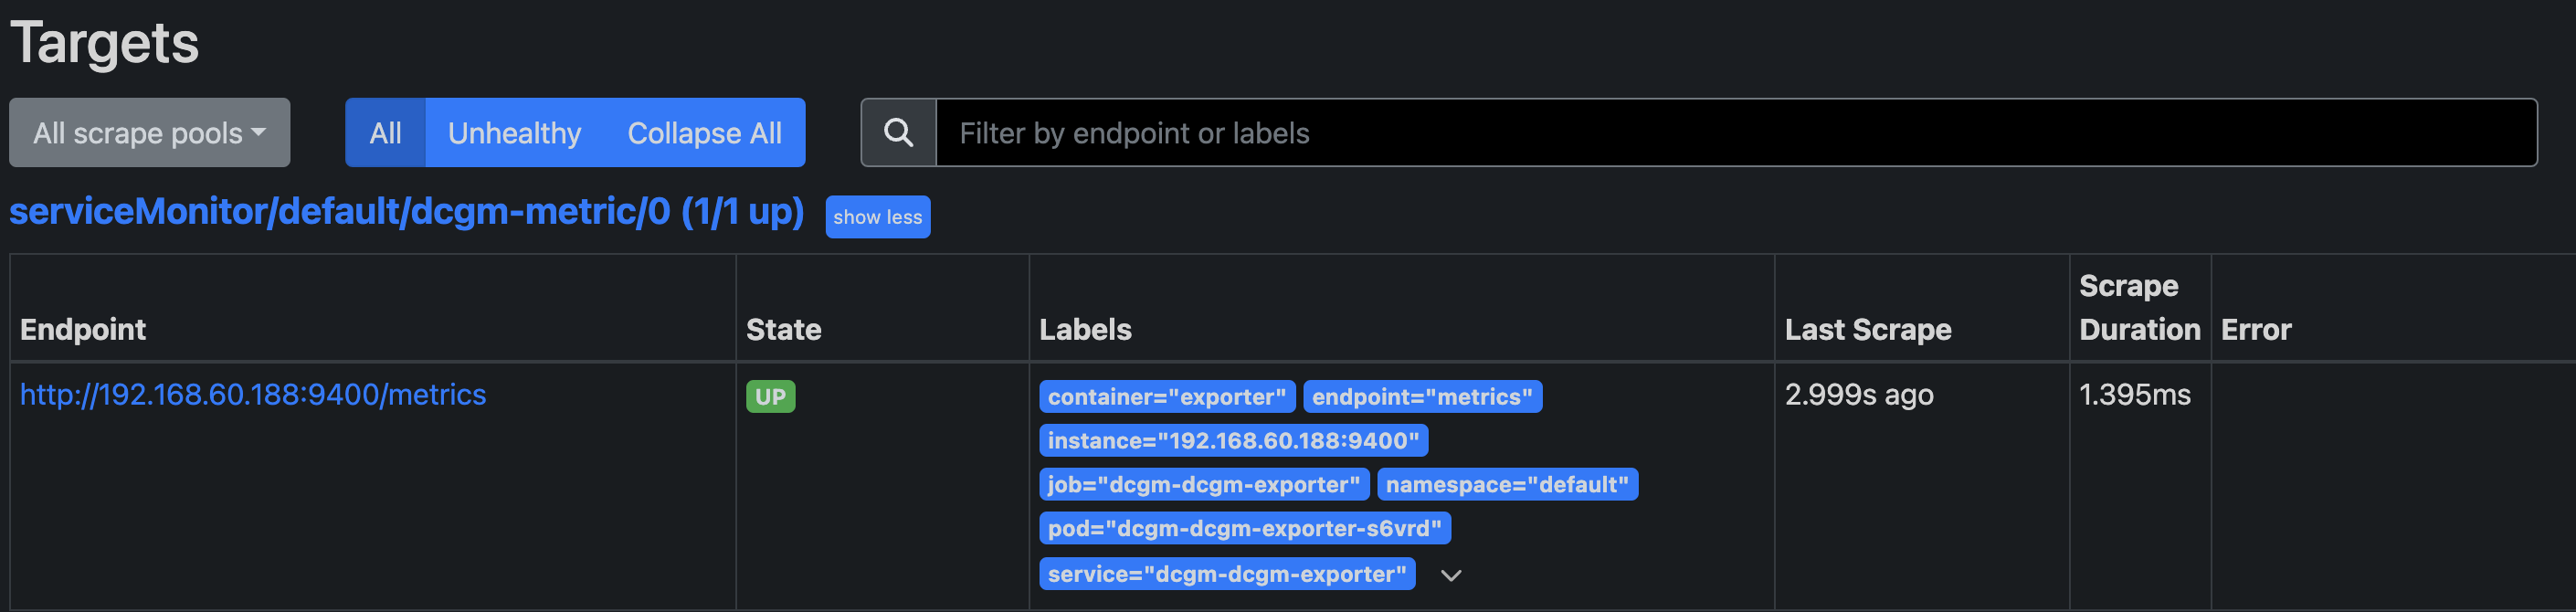Click the endpoint="metrics" label badge
The height and width of the screenshot is (612, 2576).
pos(1421,397)
